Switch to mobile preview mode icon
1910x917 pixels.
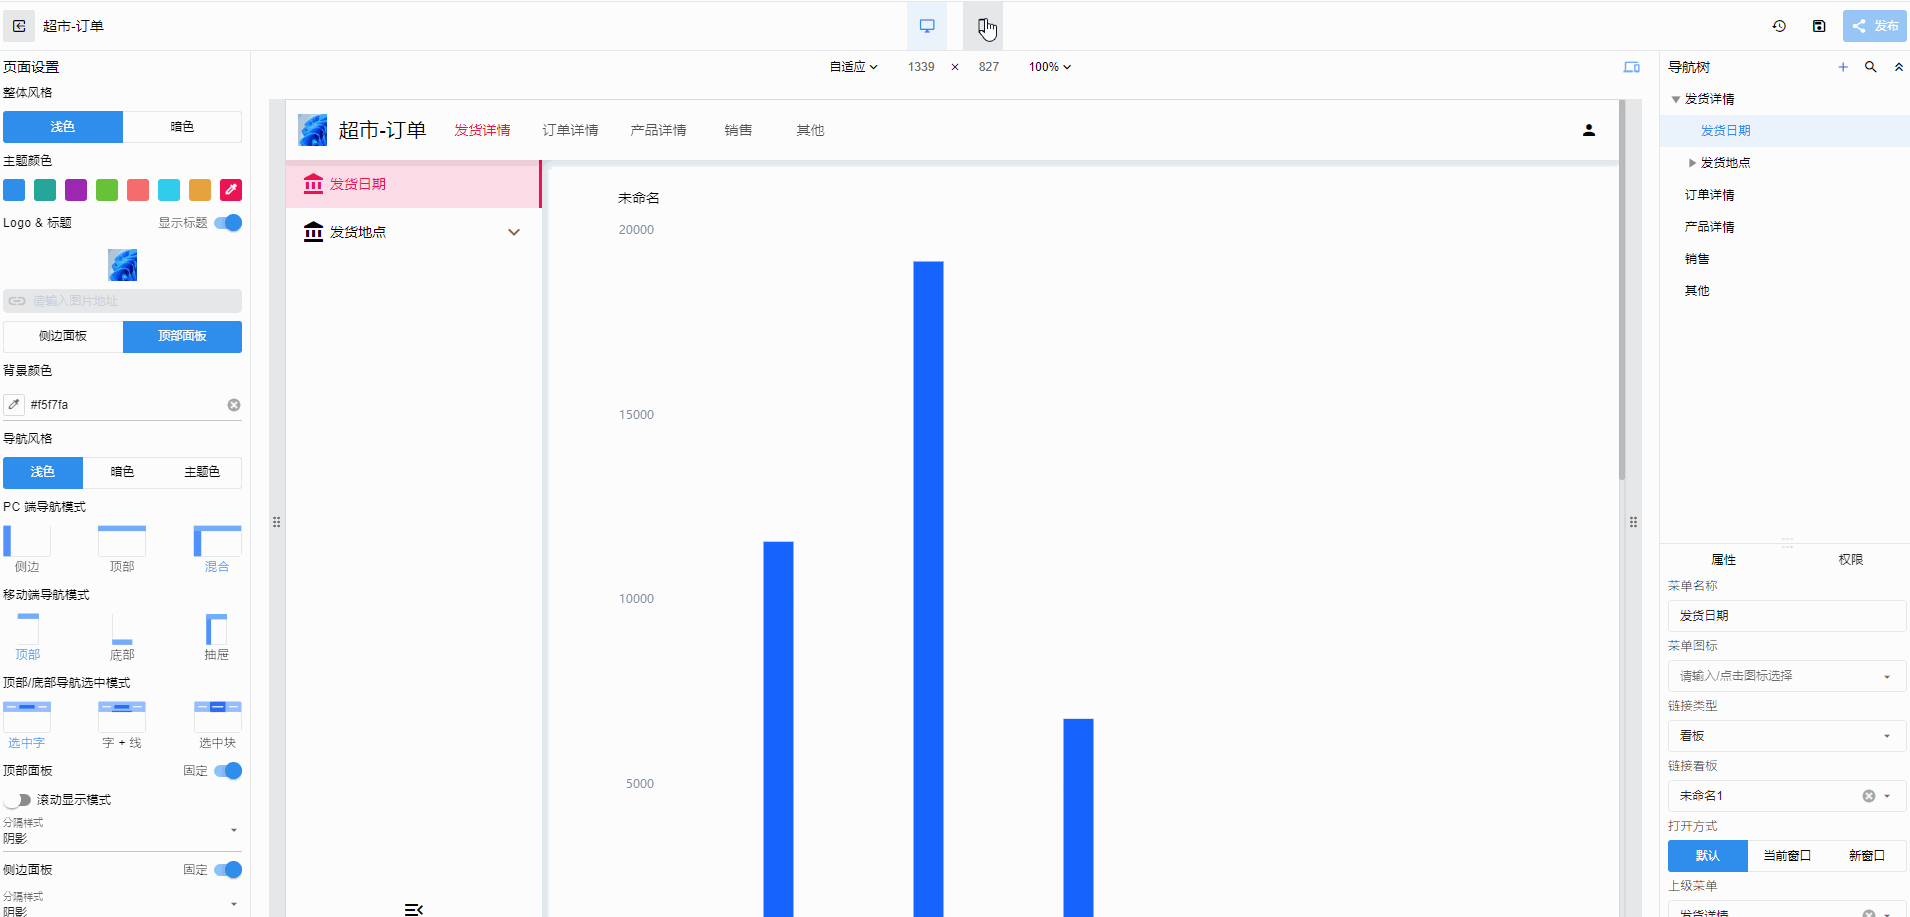click(x=983, y=26)
